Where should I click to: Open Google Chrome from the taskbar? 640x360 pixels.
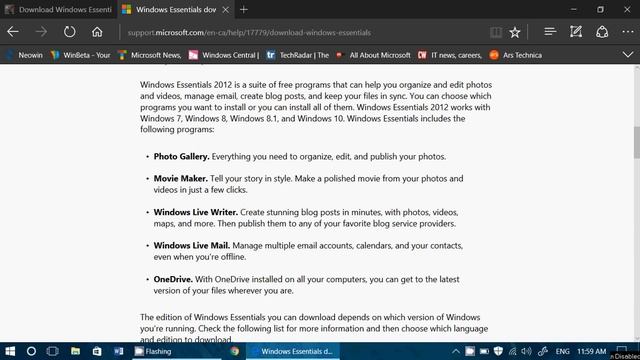(x=234, y=351)
